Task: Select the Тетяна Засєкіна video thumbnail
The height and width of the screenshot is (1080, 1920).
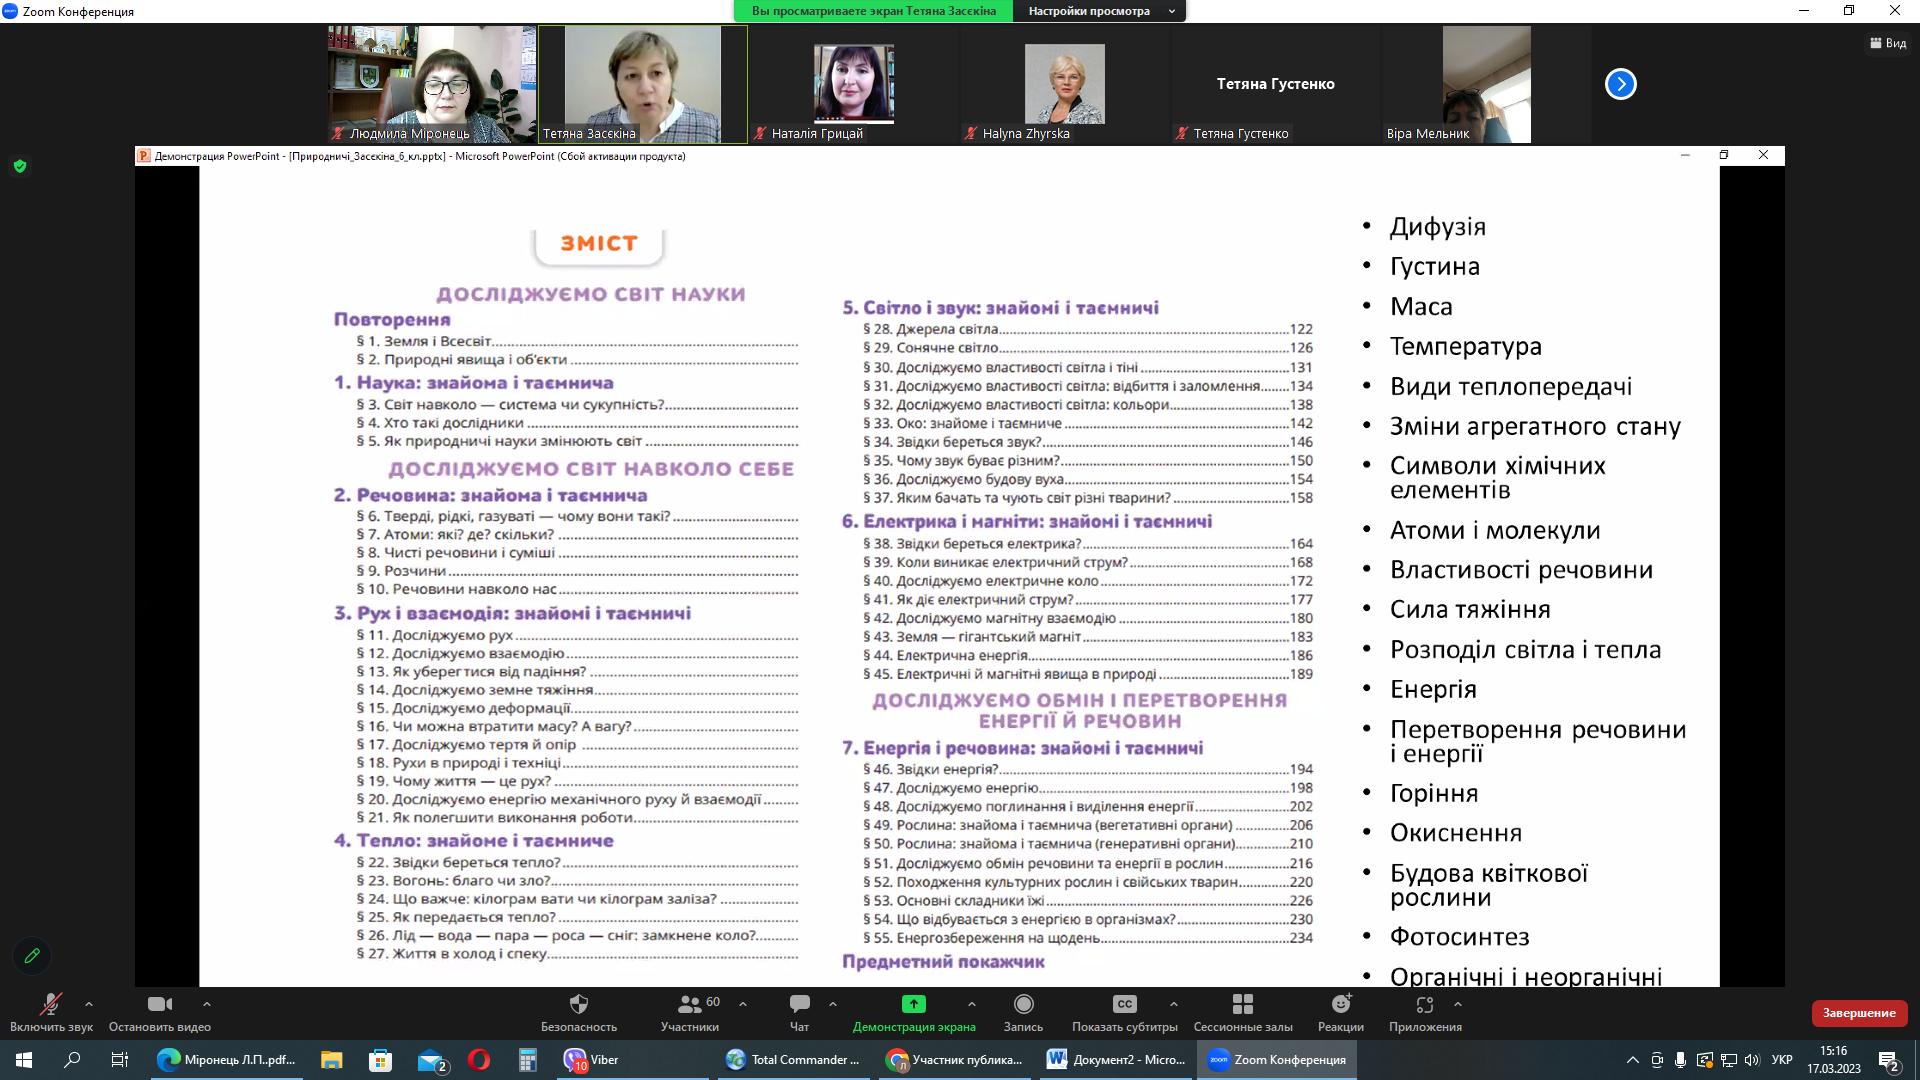Action: pyautogui.click(x=642, y=84)
